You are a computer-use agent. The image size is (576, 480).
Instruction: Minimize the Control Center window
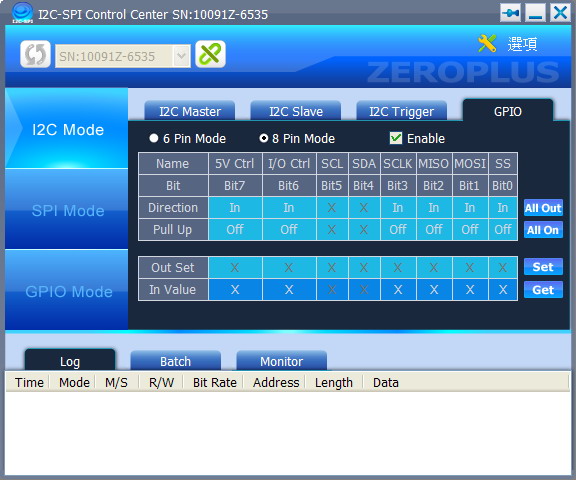click(x=535, y=13)
